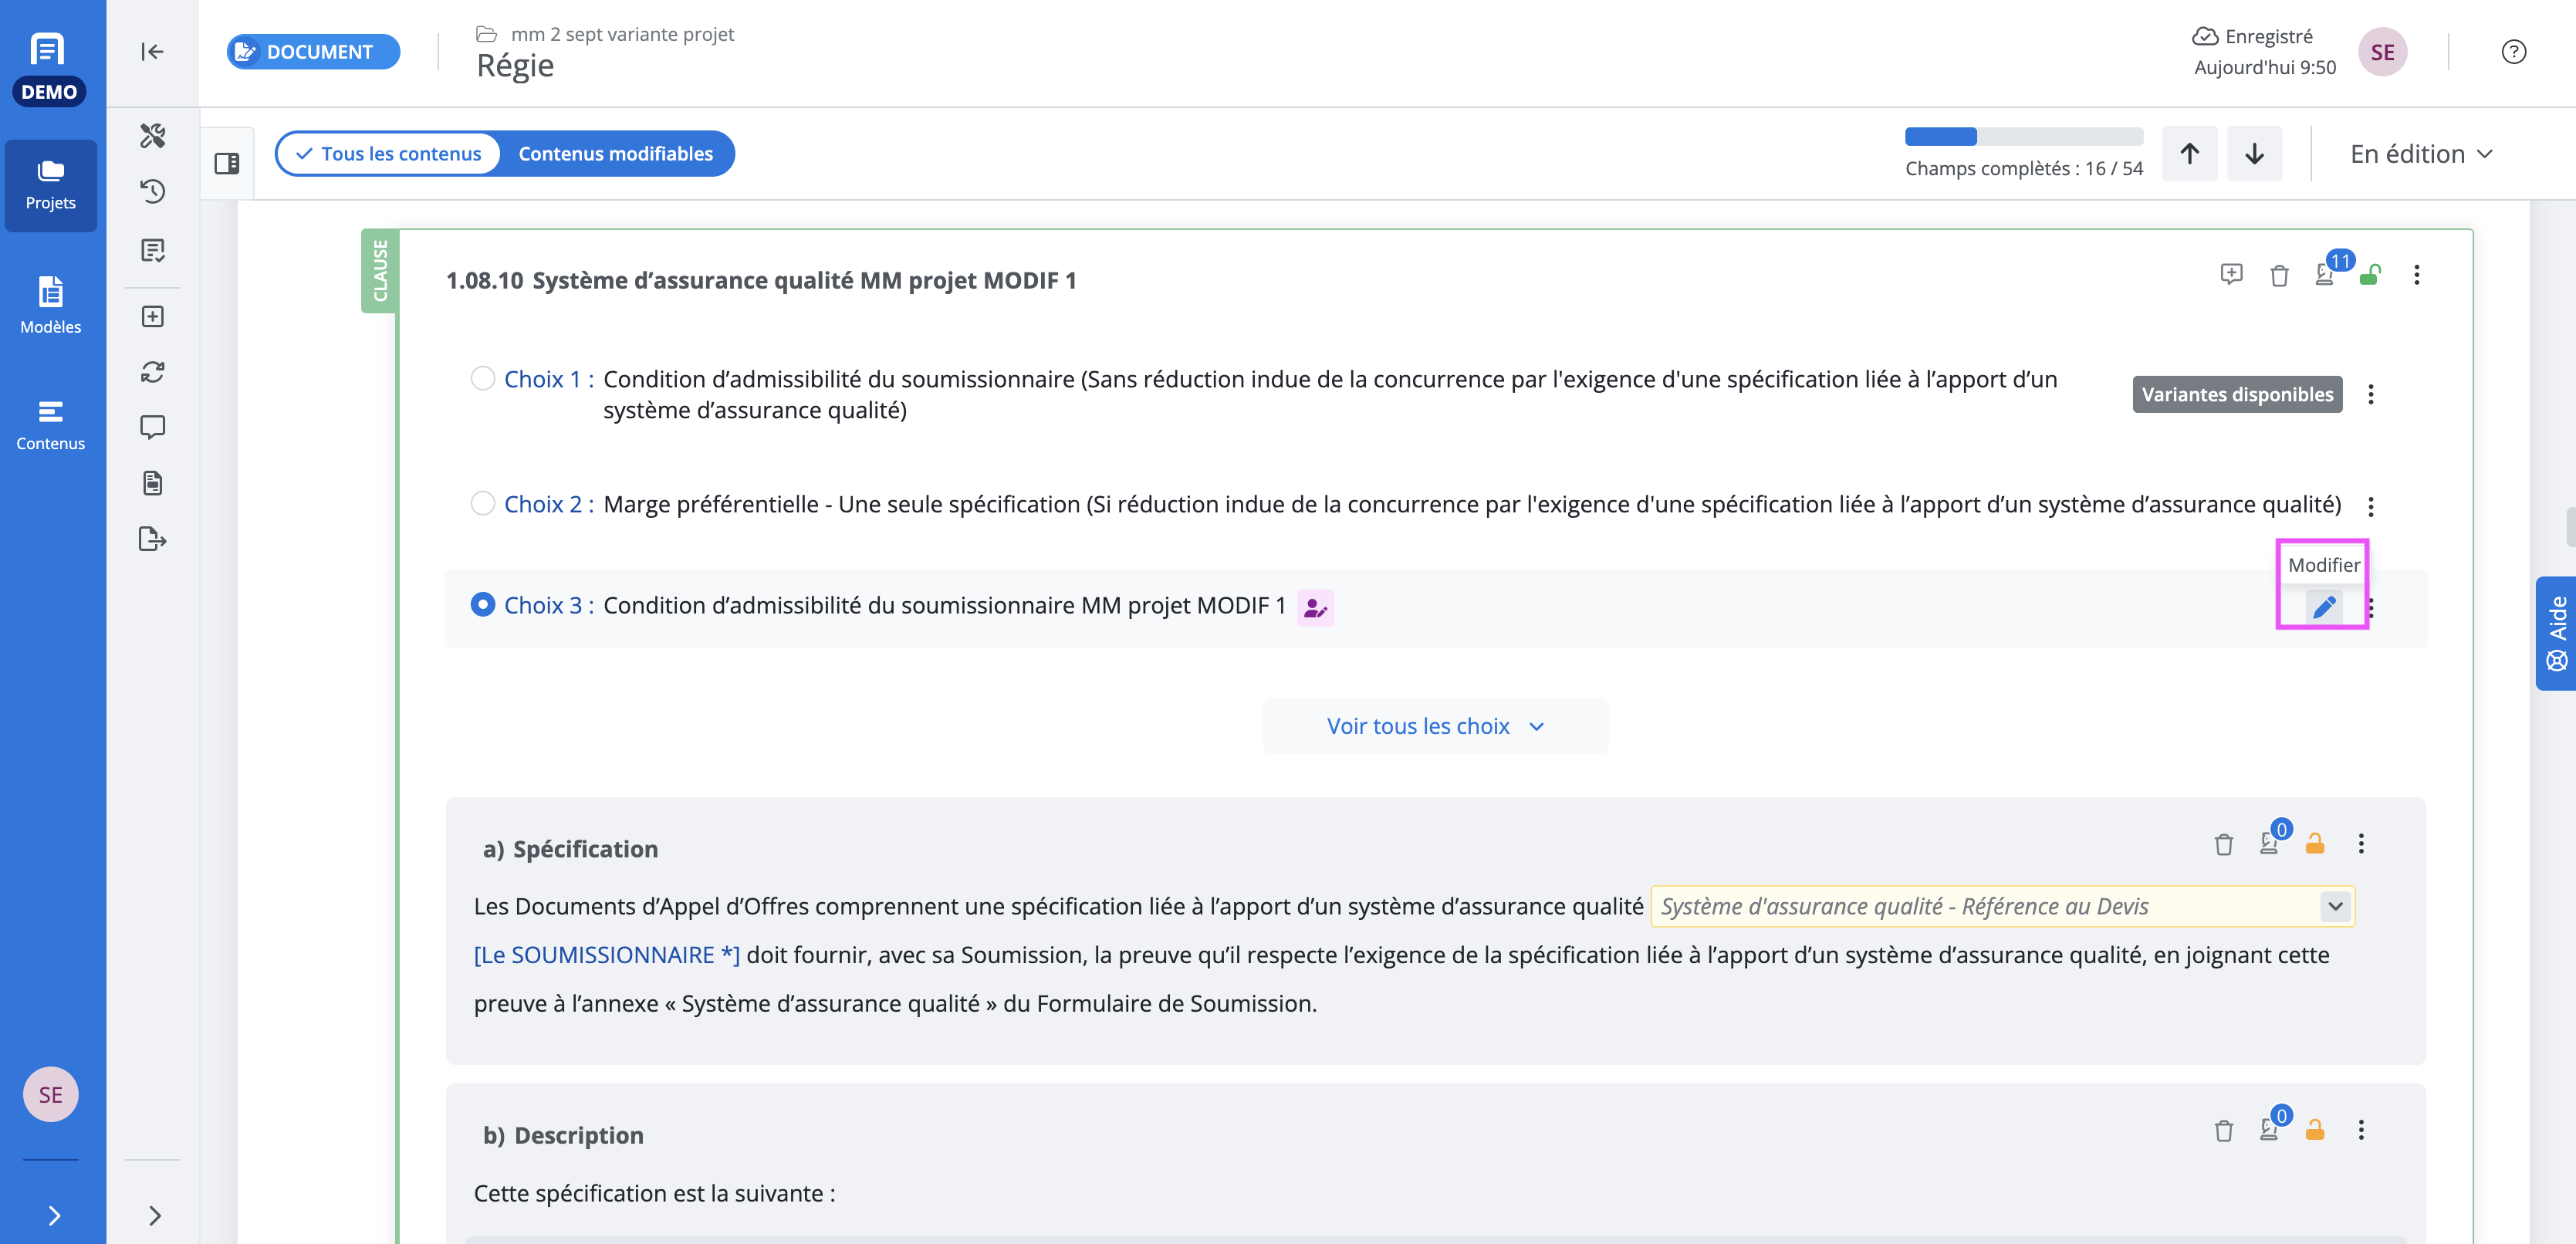This screenshot has width=2576, height=1244.
Task: Click the [Le SOUMISSIONNAIRE *] link
Action: click(x=606, y=956)
